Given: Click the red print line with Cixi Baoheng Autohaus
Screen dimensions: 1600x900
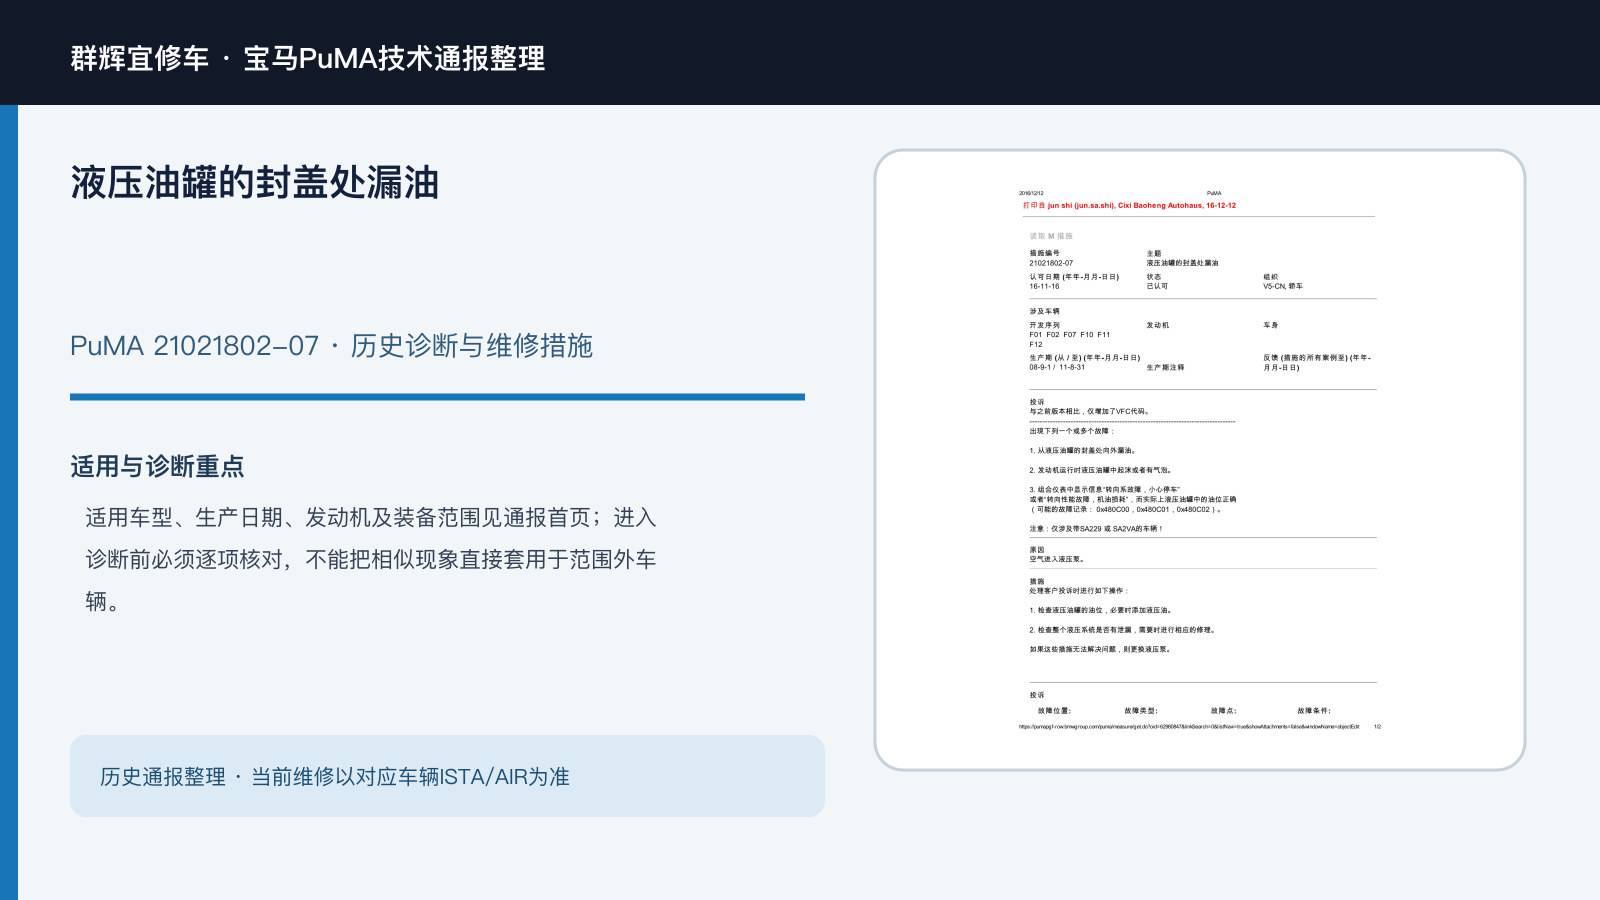Looking at the screenshot, I should tap(1129, 205).
